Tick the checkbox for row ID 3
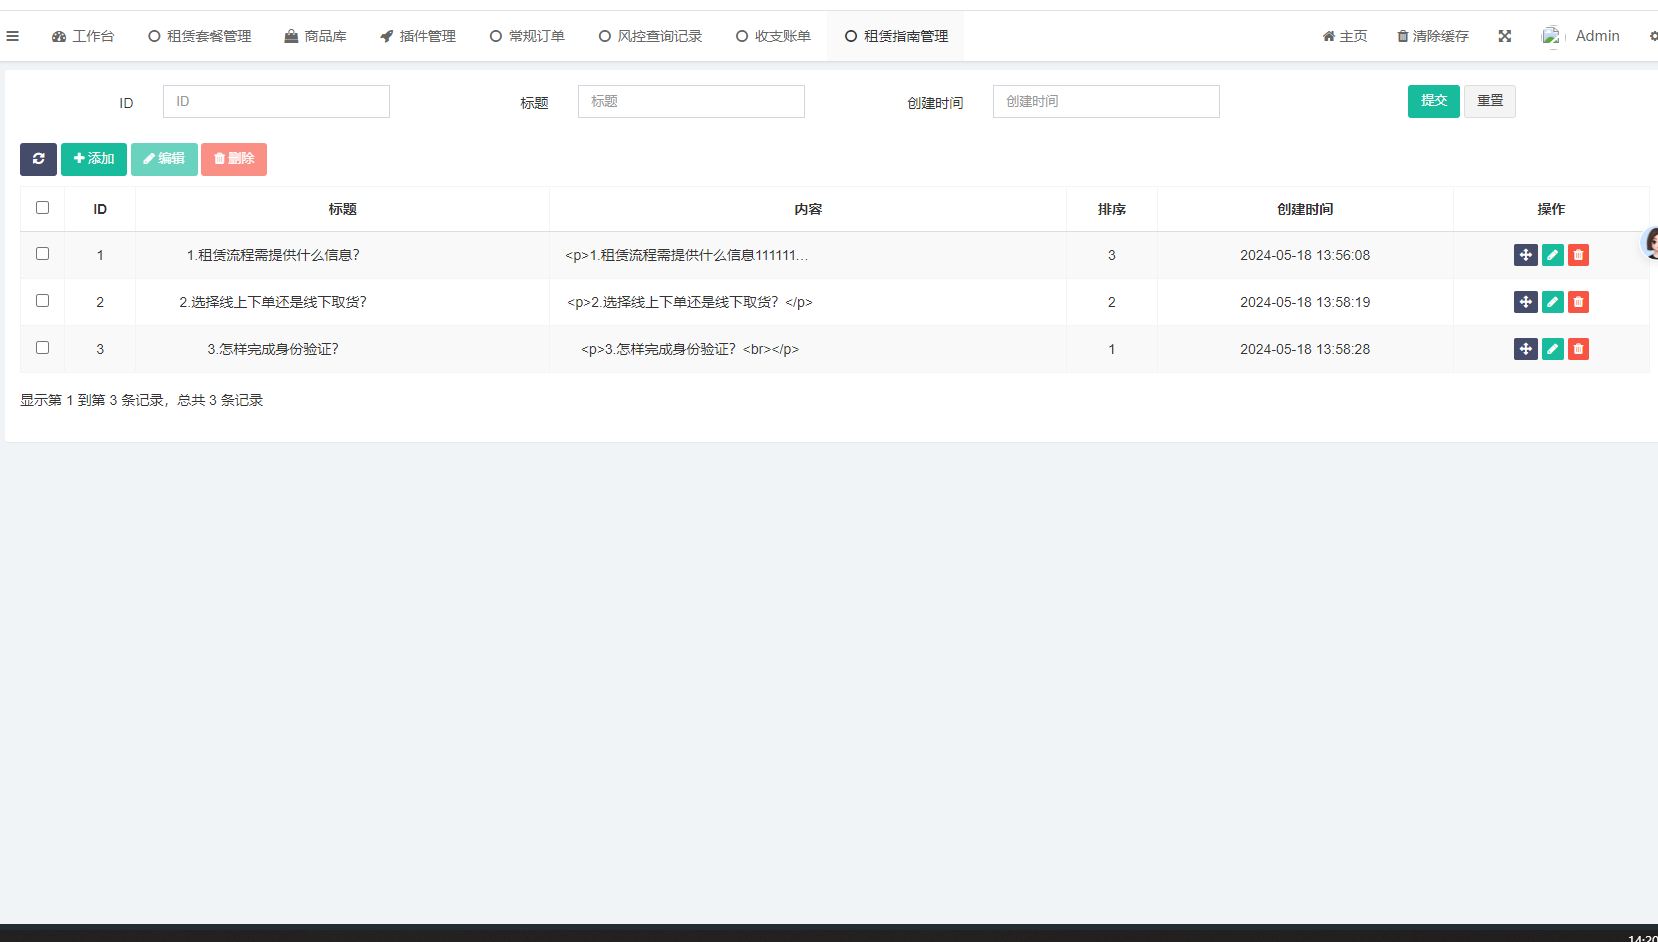Screen dimensions: 1658x942 [42, 348]
